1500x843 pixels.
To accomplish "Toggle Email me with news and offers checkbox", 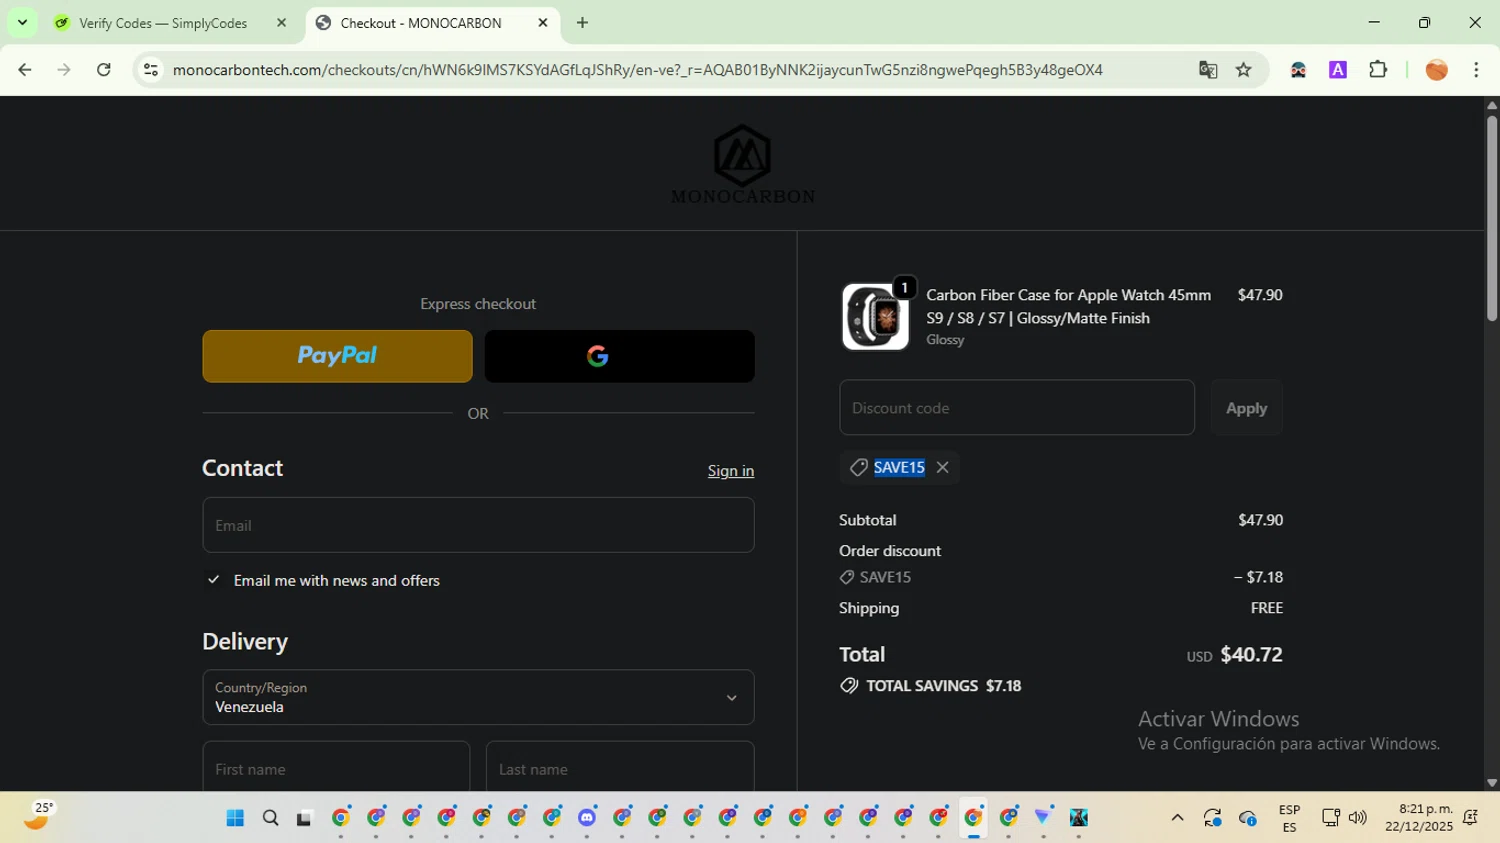I will [213, 580].
